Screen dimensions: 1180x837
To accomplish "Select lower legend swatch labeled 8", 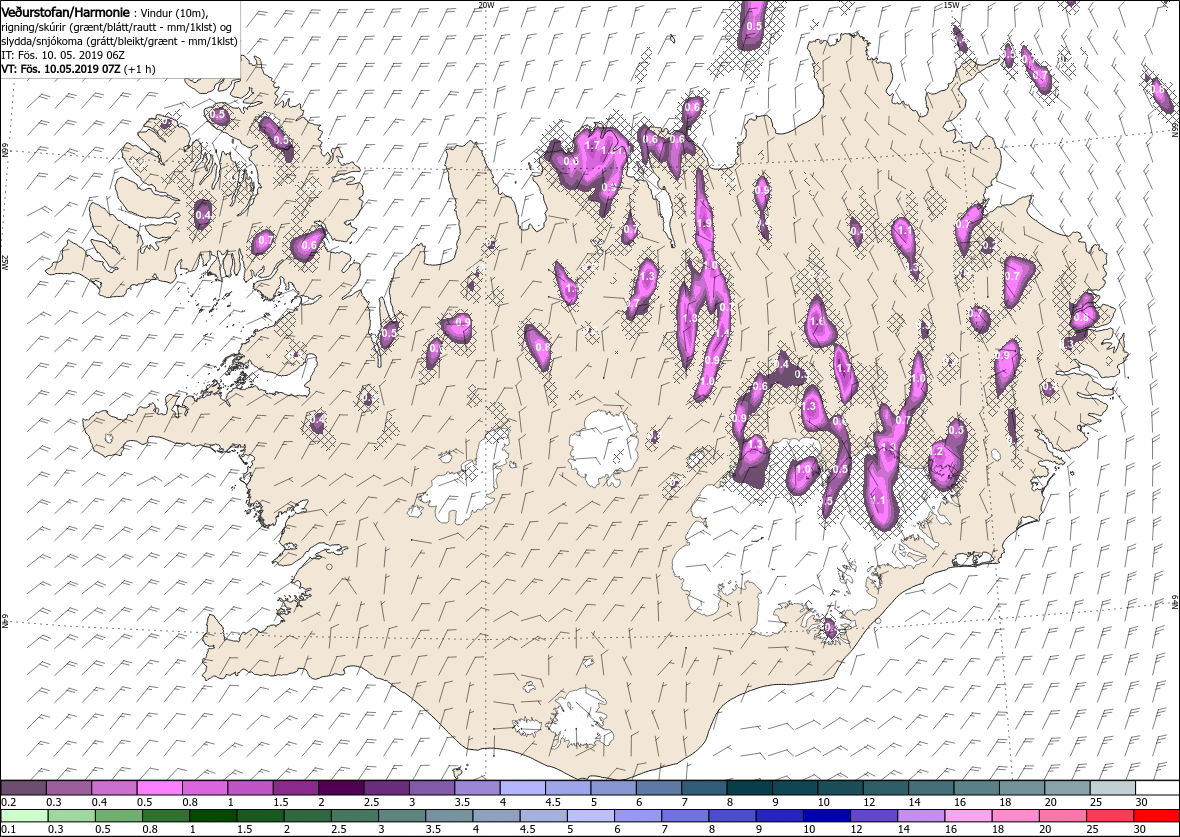I will click(x=731, y=816).
